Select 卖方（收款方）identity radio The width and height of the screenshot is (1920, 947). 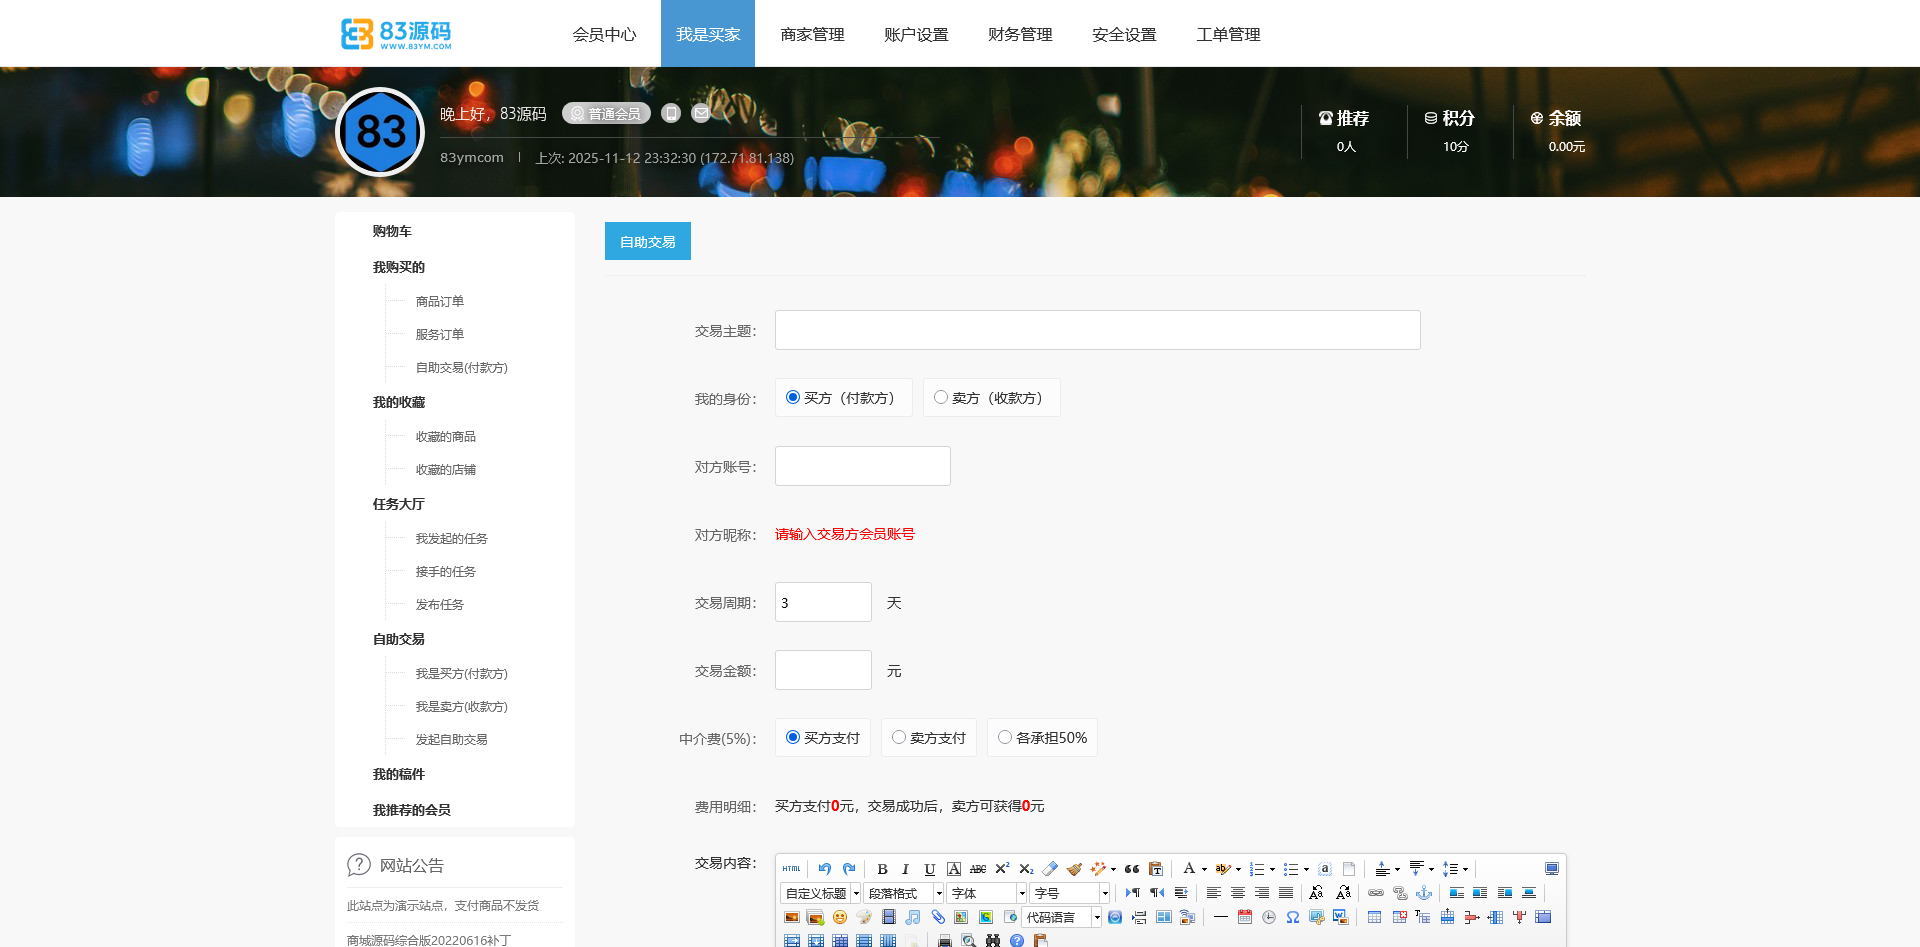(941, 397)
